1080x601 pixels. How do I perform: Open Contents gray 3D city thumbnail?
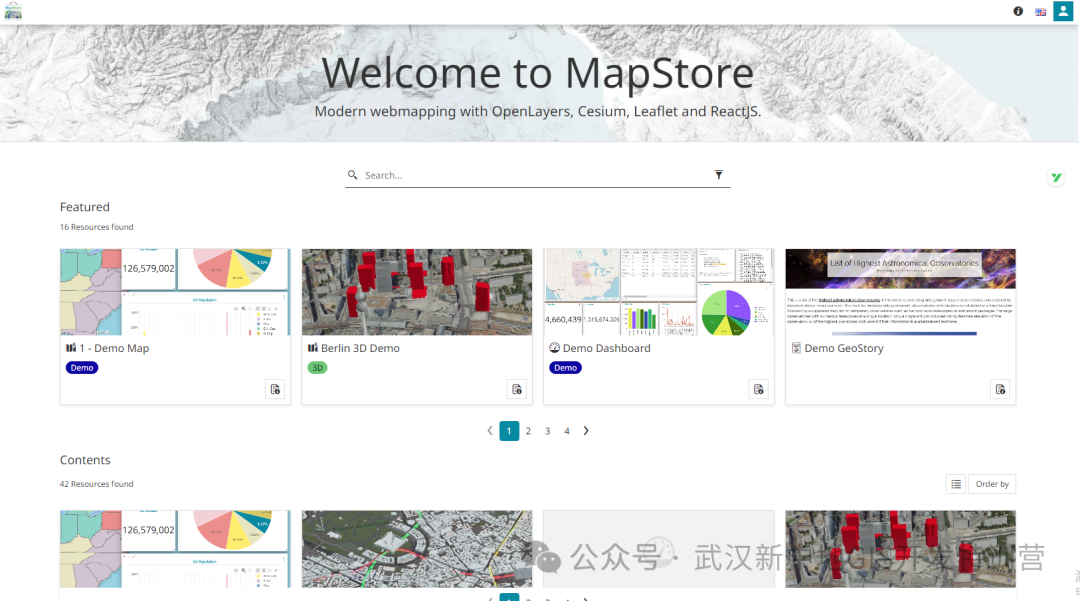(417, 549)
